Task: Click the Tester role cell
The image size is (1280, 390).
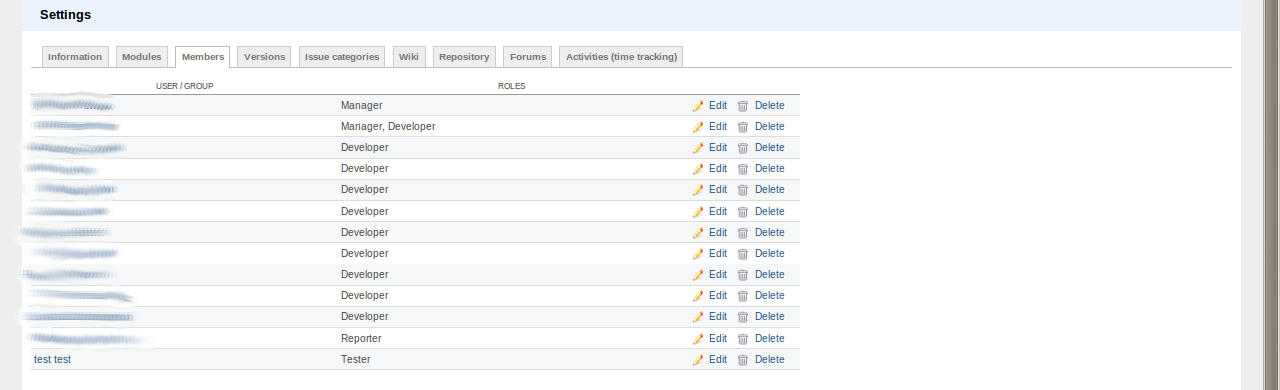Action: [x=355, y=359]
